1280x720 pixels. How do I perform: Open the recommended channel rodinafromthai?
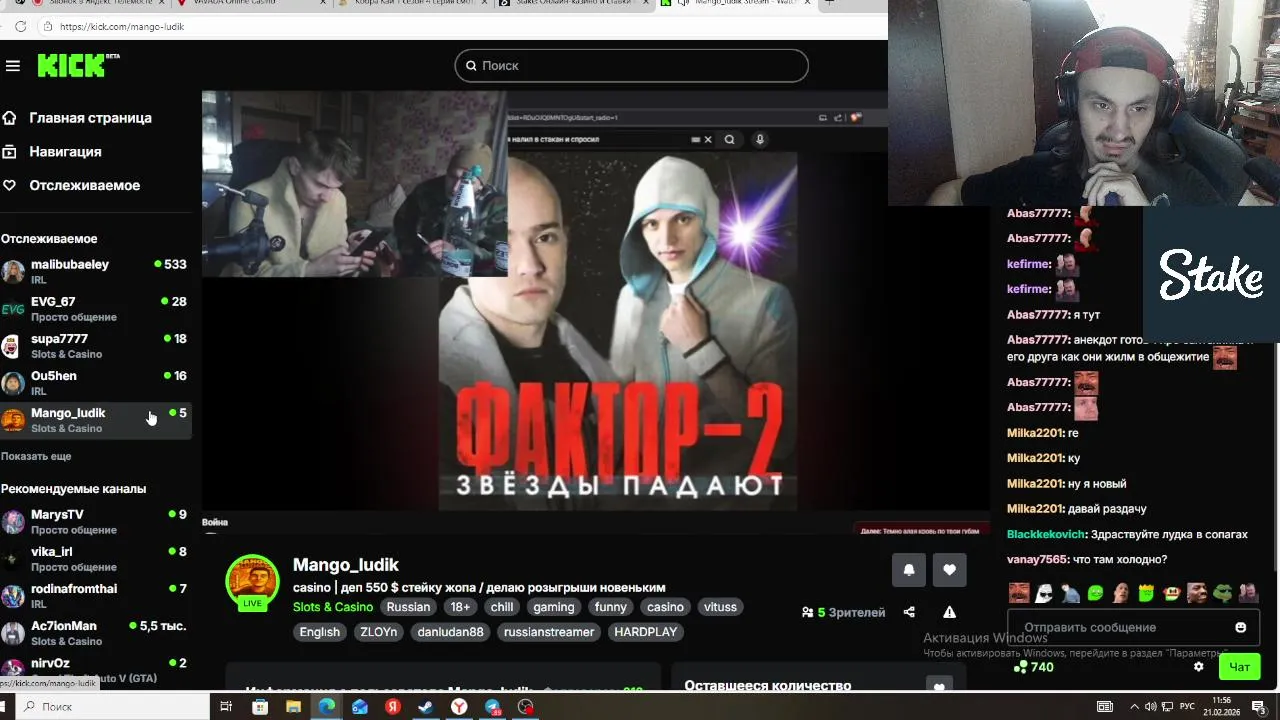[95, 595]
